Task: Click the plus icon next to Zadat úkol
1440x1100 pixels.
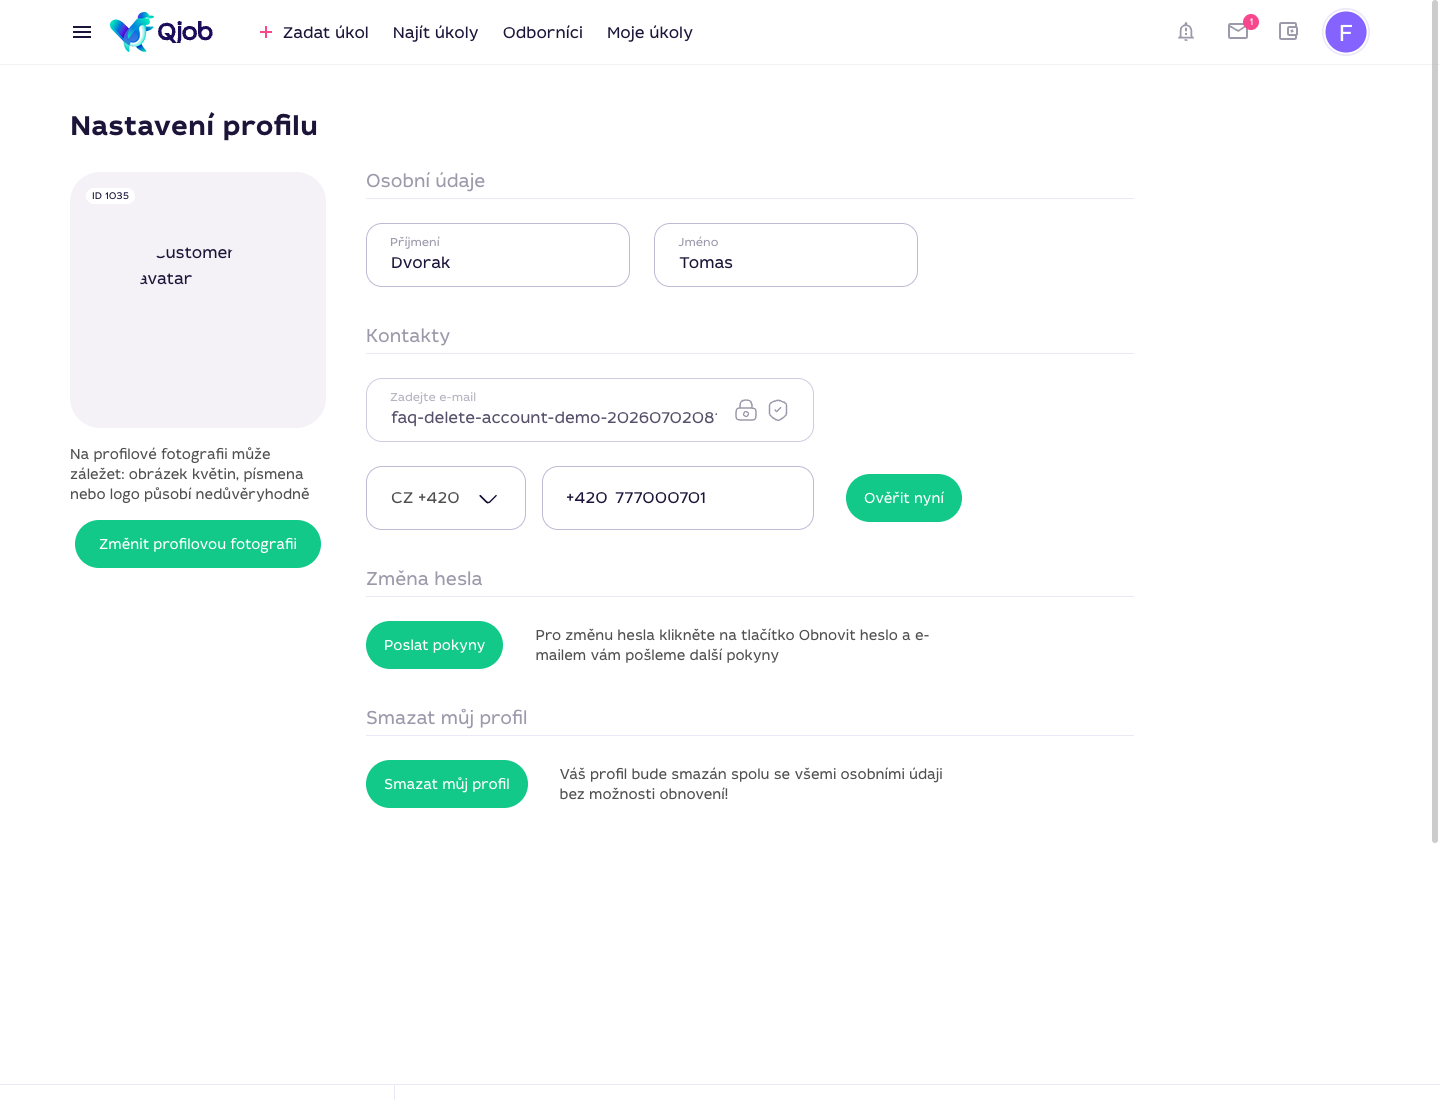Action: tap(266, 32)
